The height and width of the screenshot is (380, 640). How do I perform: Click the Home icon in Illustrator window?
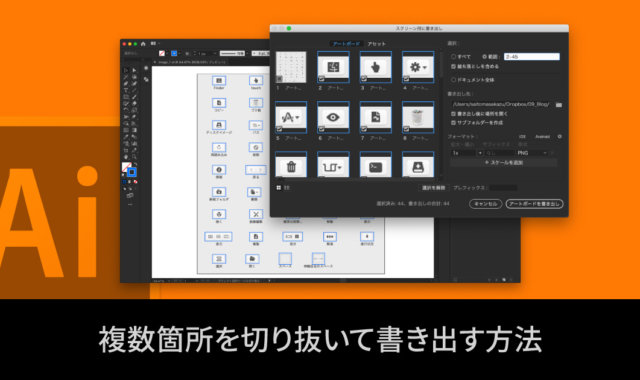143,44
